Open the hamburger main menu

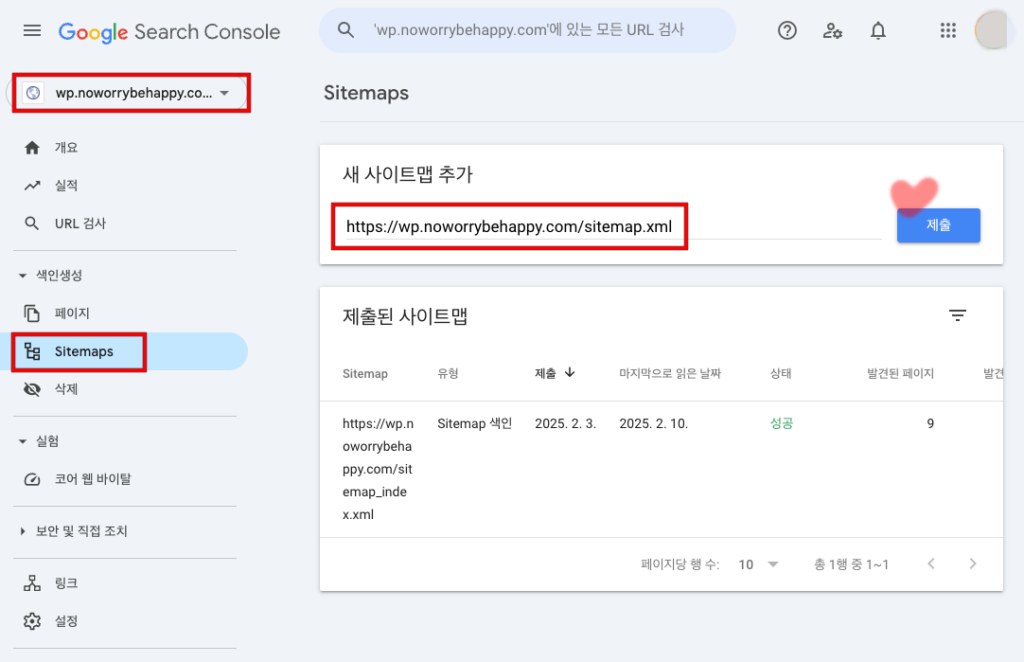pos(32,31)
